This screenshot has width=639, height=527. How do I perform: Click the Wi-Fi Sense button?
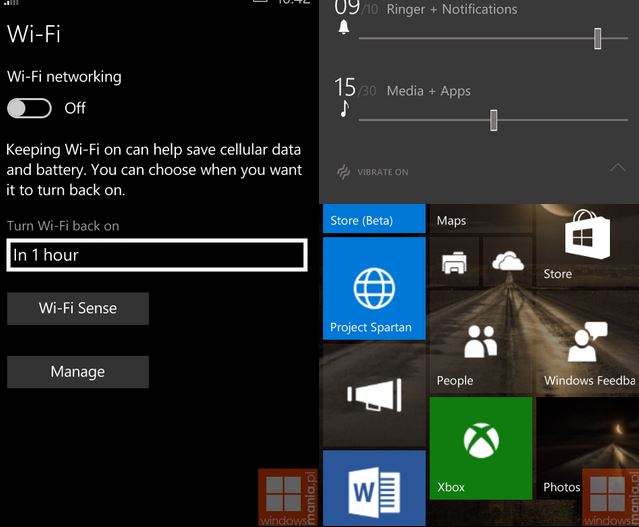(78, 308)
